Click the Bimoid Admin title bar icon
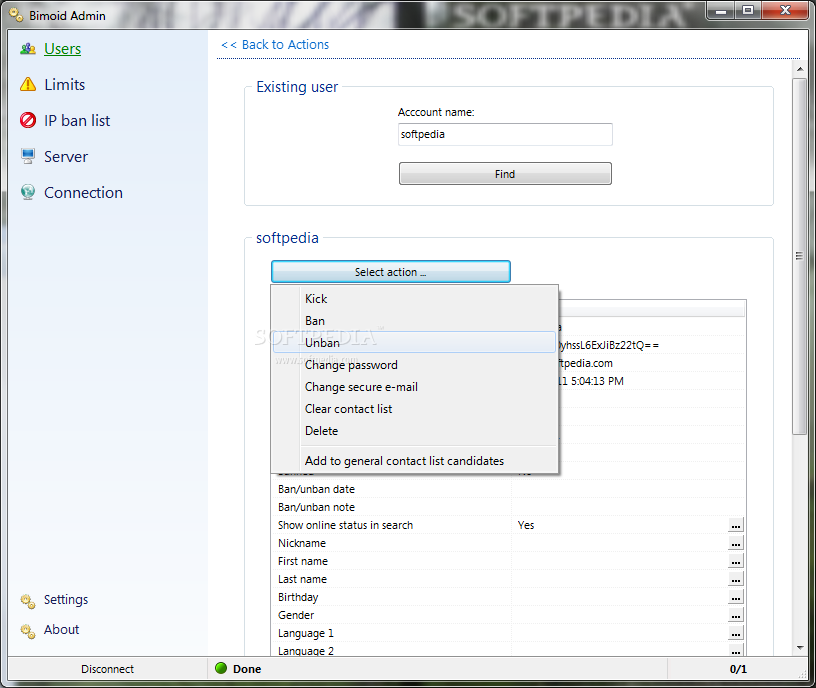Viewport: 816px width, 688px height. pos(16,15)
